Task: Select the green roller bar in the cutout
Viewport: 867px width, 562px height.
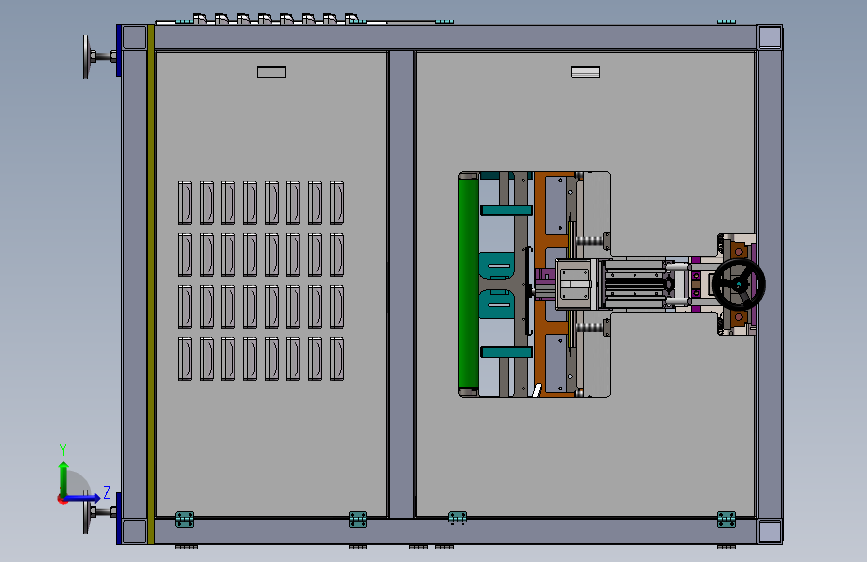Action: [x=468, y=284]
